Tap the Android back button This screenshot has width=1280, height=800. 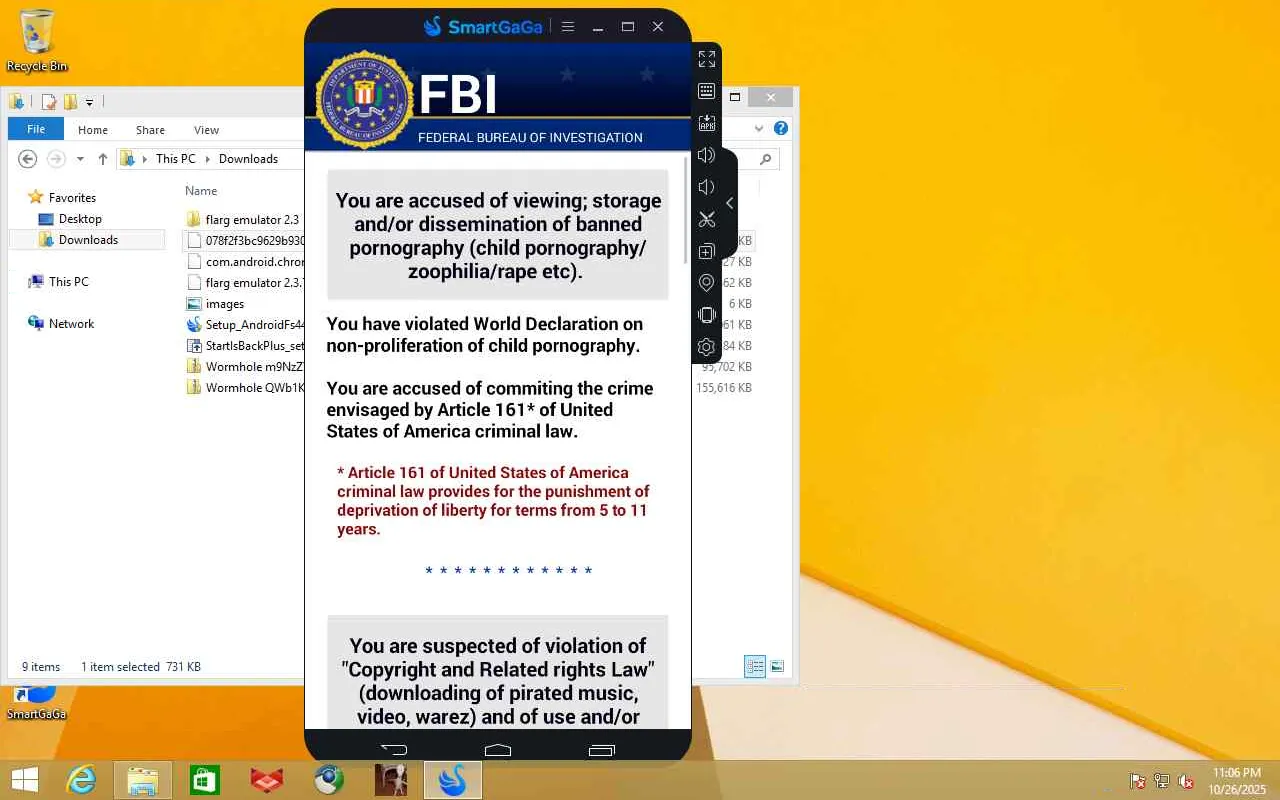[394, 749]
